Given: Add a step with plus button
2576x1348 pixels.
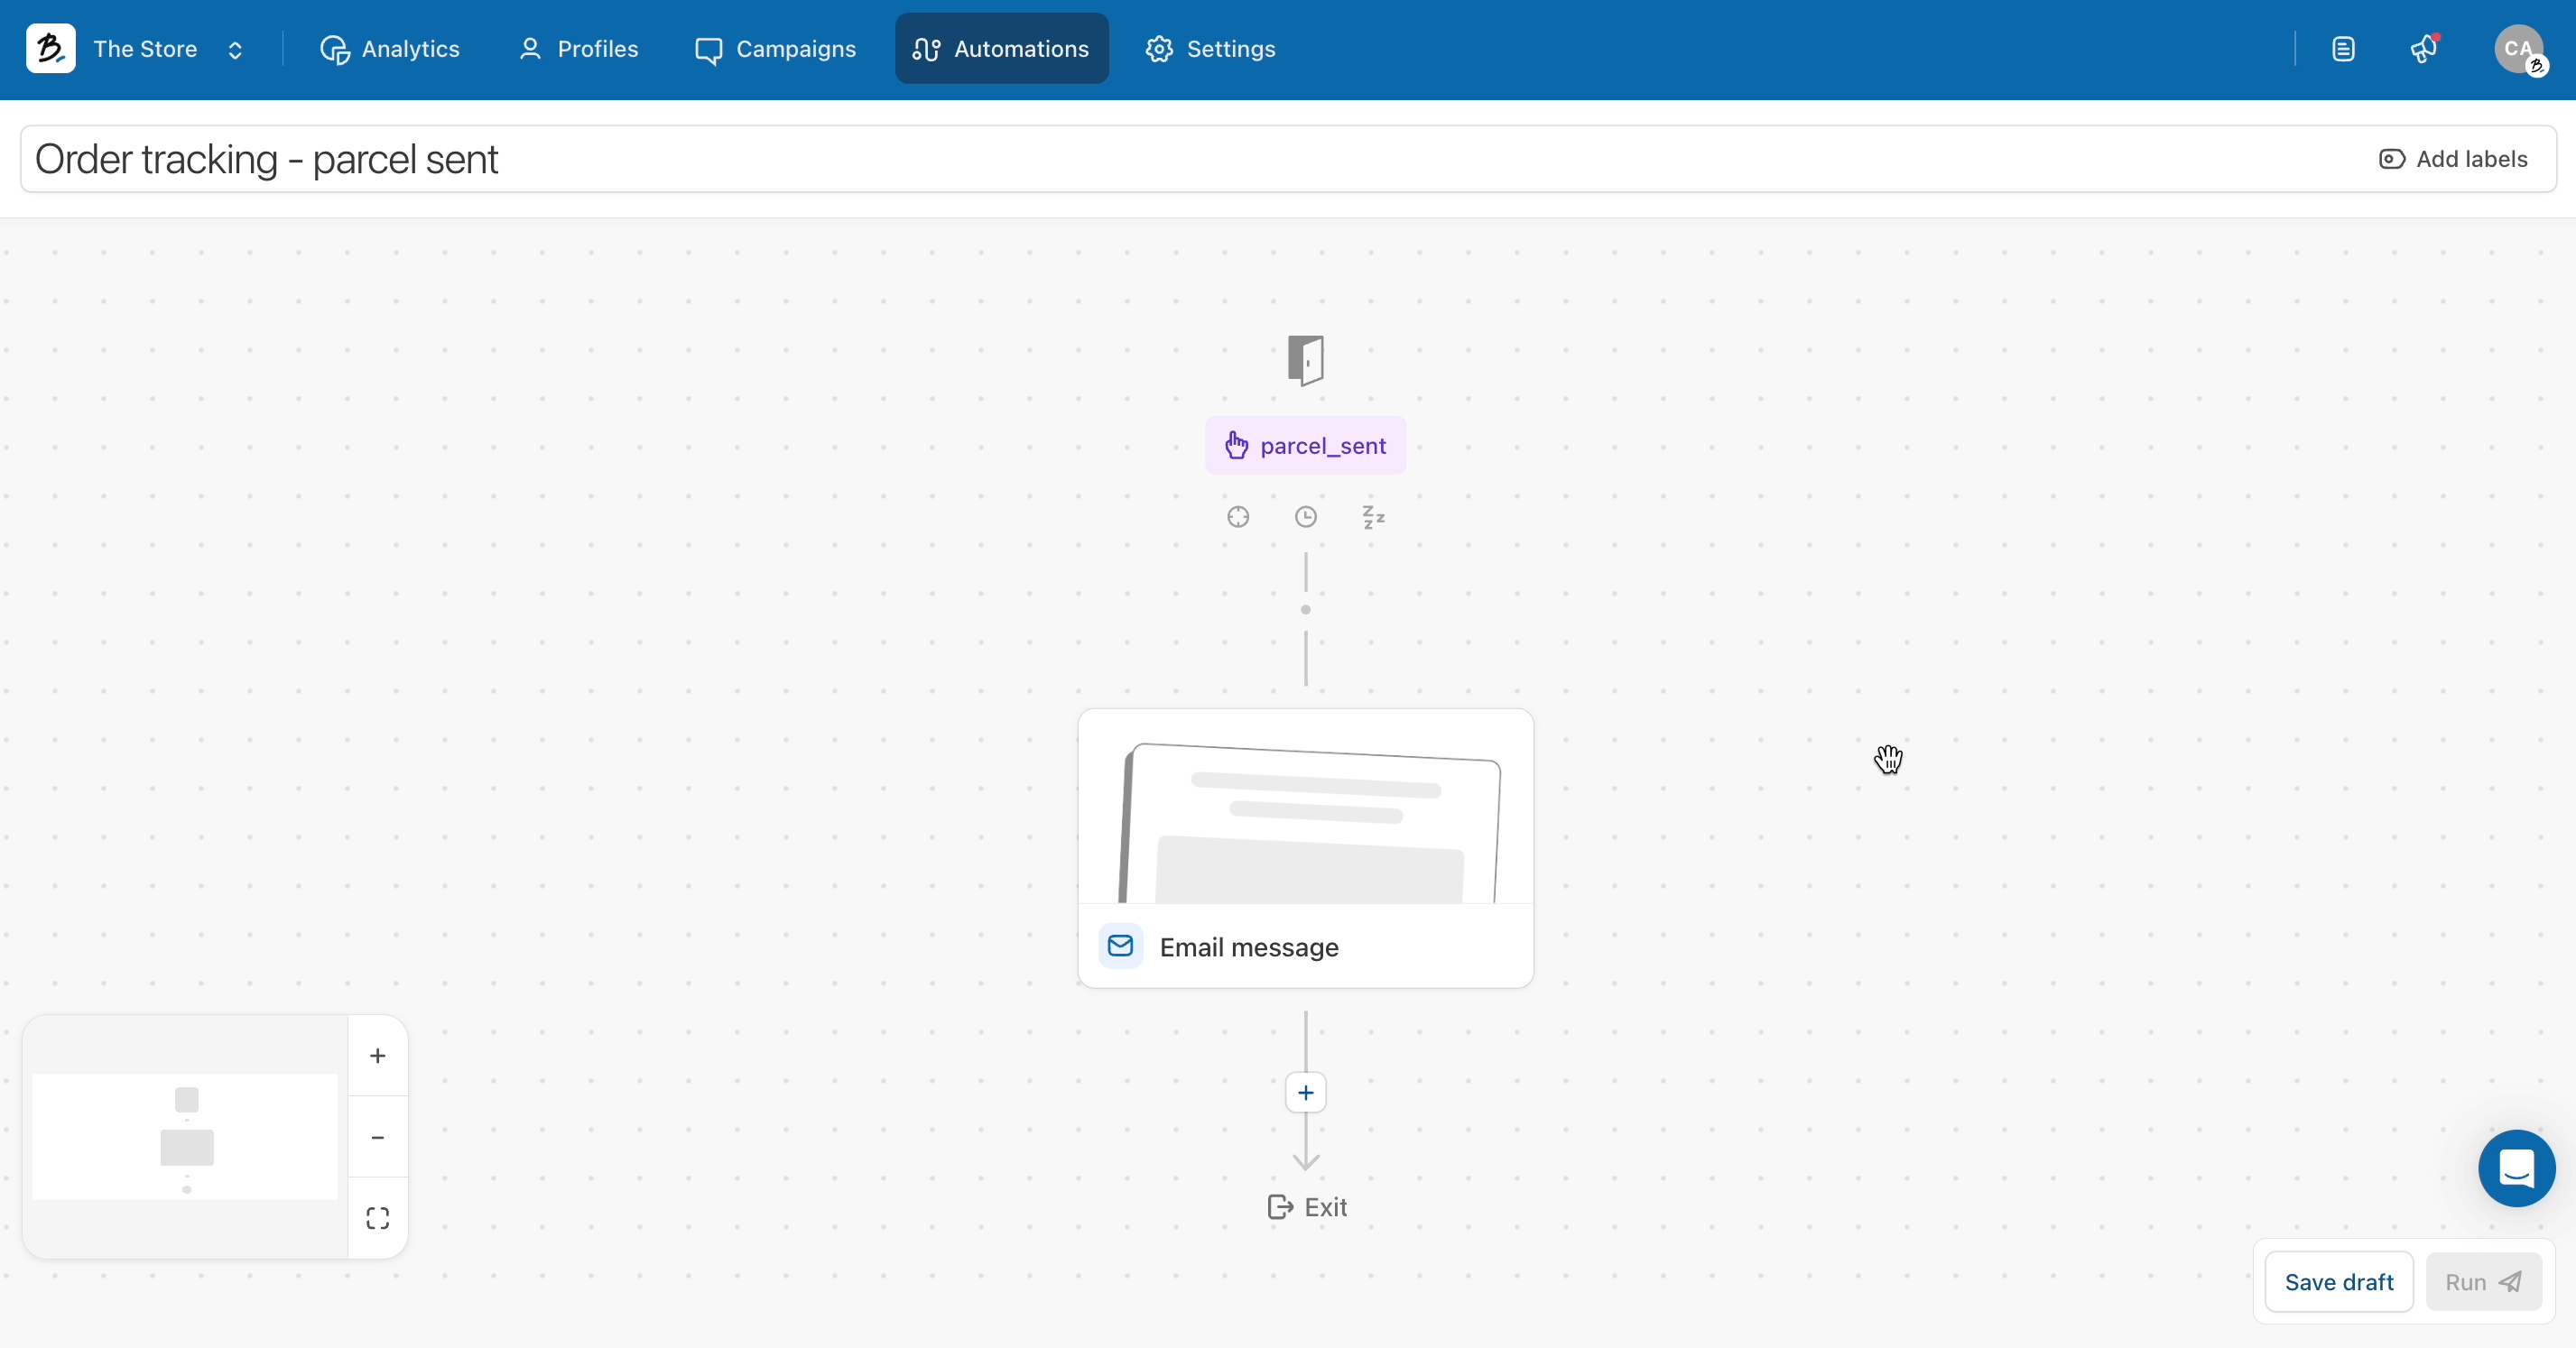Looking at the screenshot, I should coord(1305,1093).
